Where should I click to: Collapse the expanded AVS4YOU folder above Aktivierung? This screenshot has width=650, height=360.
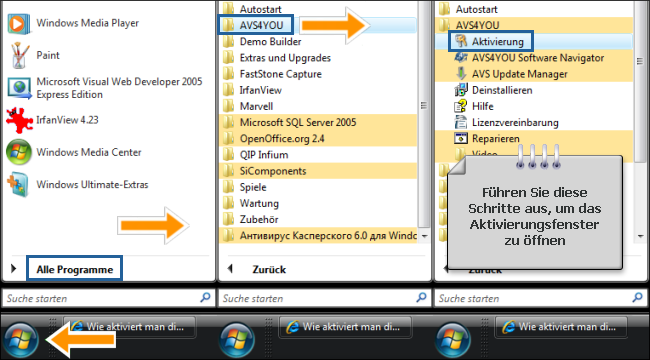pos(533,25)
